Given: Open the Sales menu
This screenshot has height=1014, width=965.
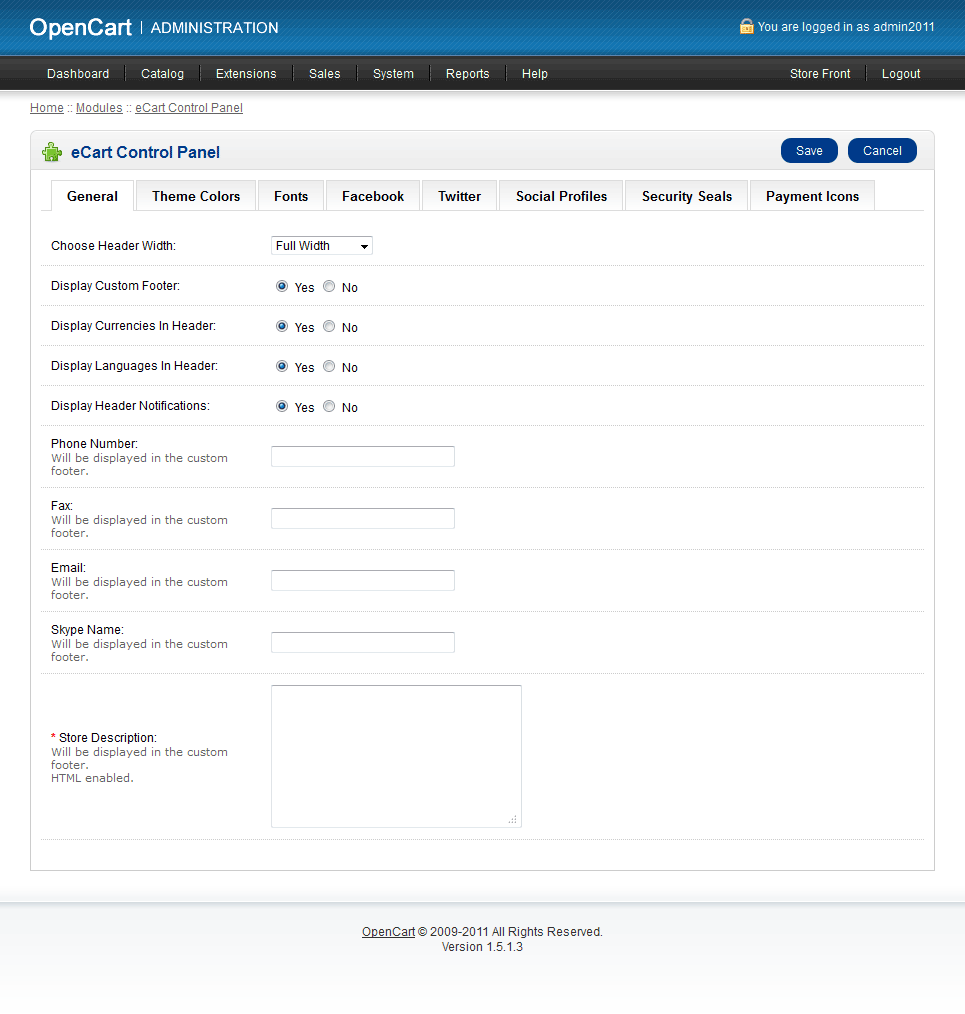Looking at the screenshot, I should coord(325,74).
